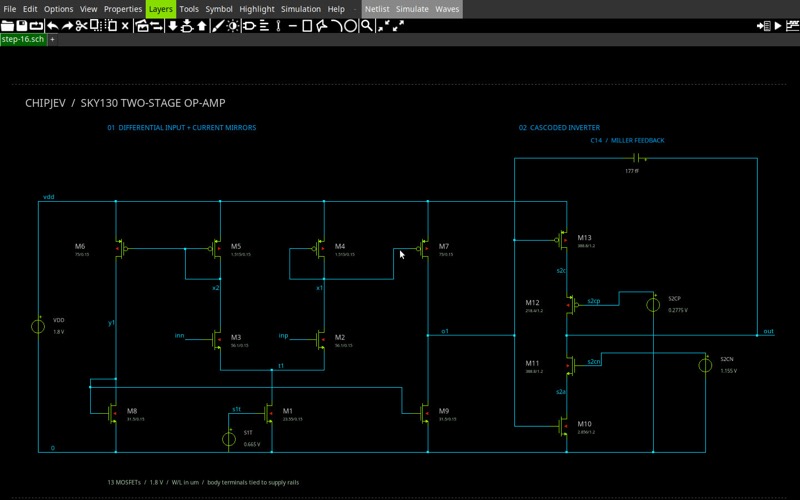
Task: Open the Layers menu
Action: [x=161, y=9]
